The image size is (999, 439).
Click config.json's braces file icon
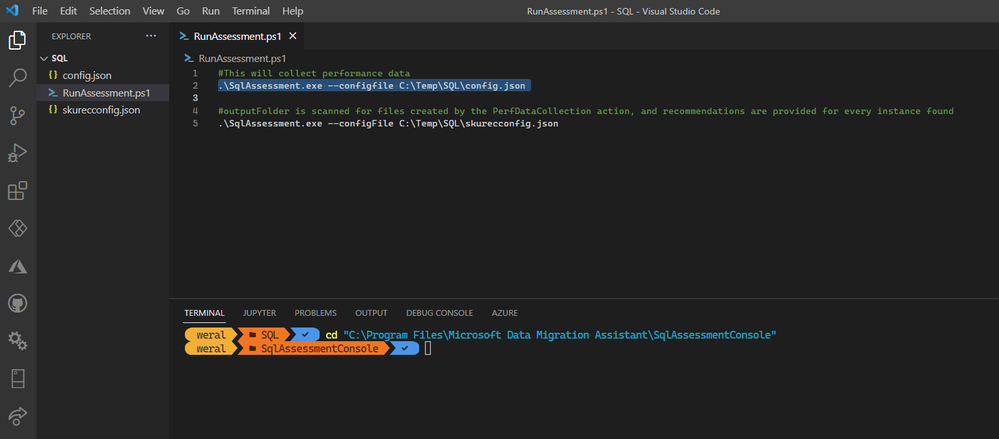point(54,75)
